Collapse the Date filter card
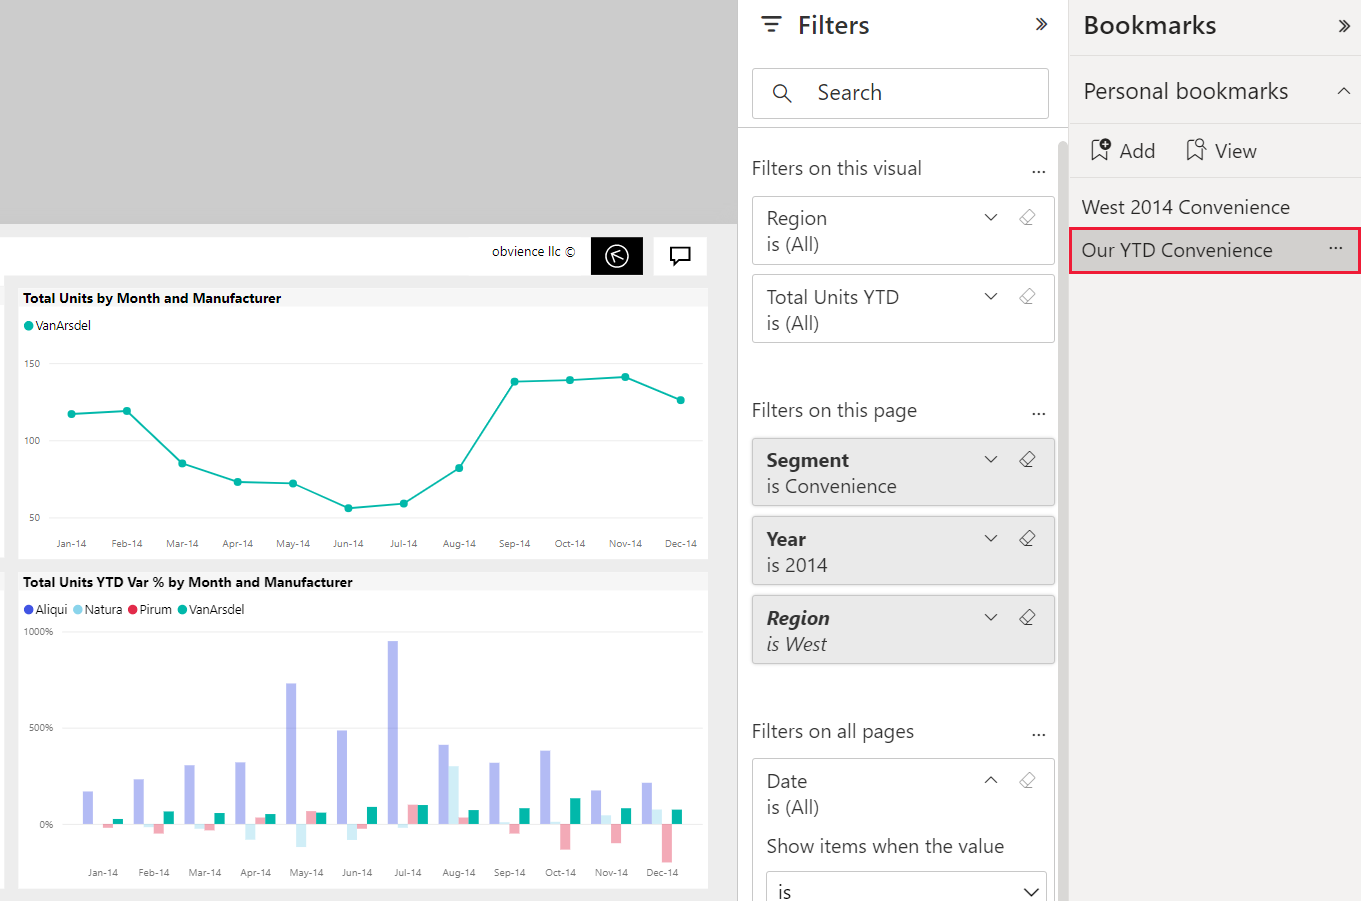 [991, 781]
